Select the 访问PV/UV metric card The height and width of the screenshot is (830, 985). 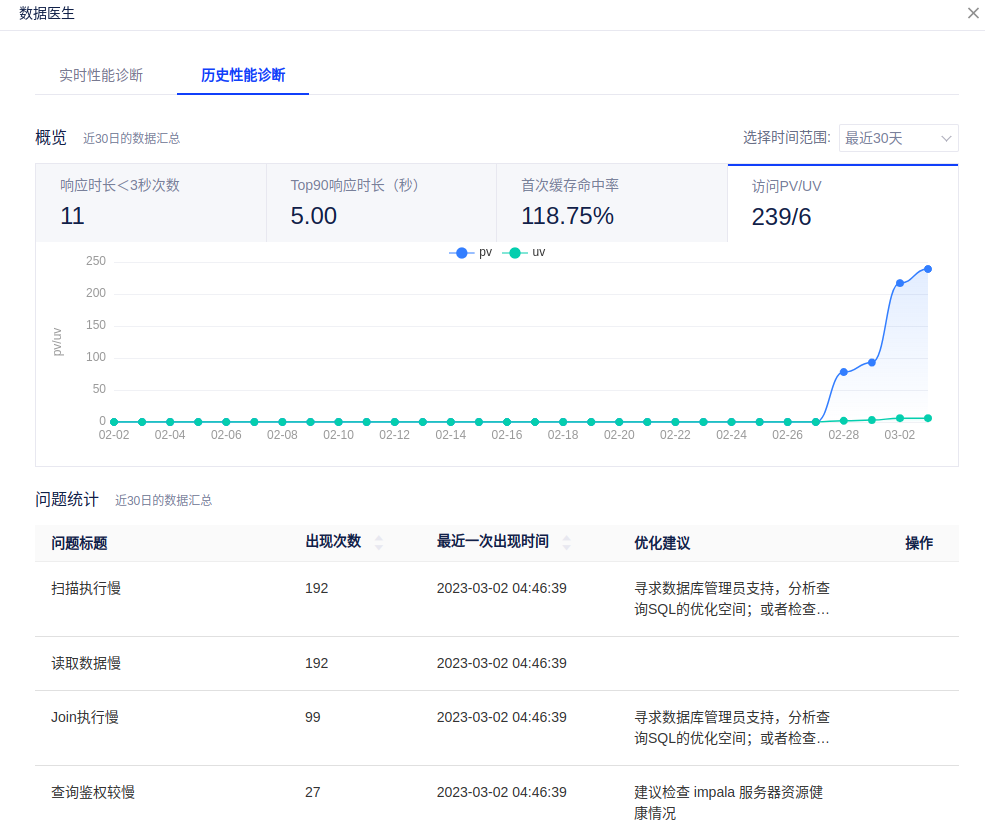tap(842, 203)
